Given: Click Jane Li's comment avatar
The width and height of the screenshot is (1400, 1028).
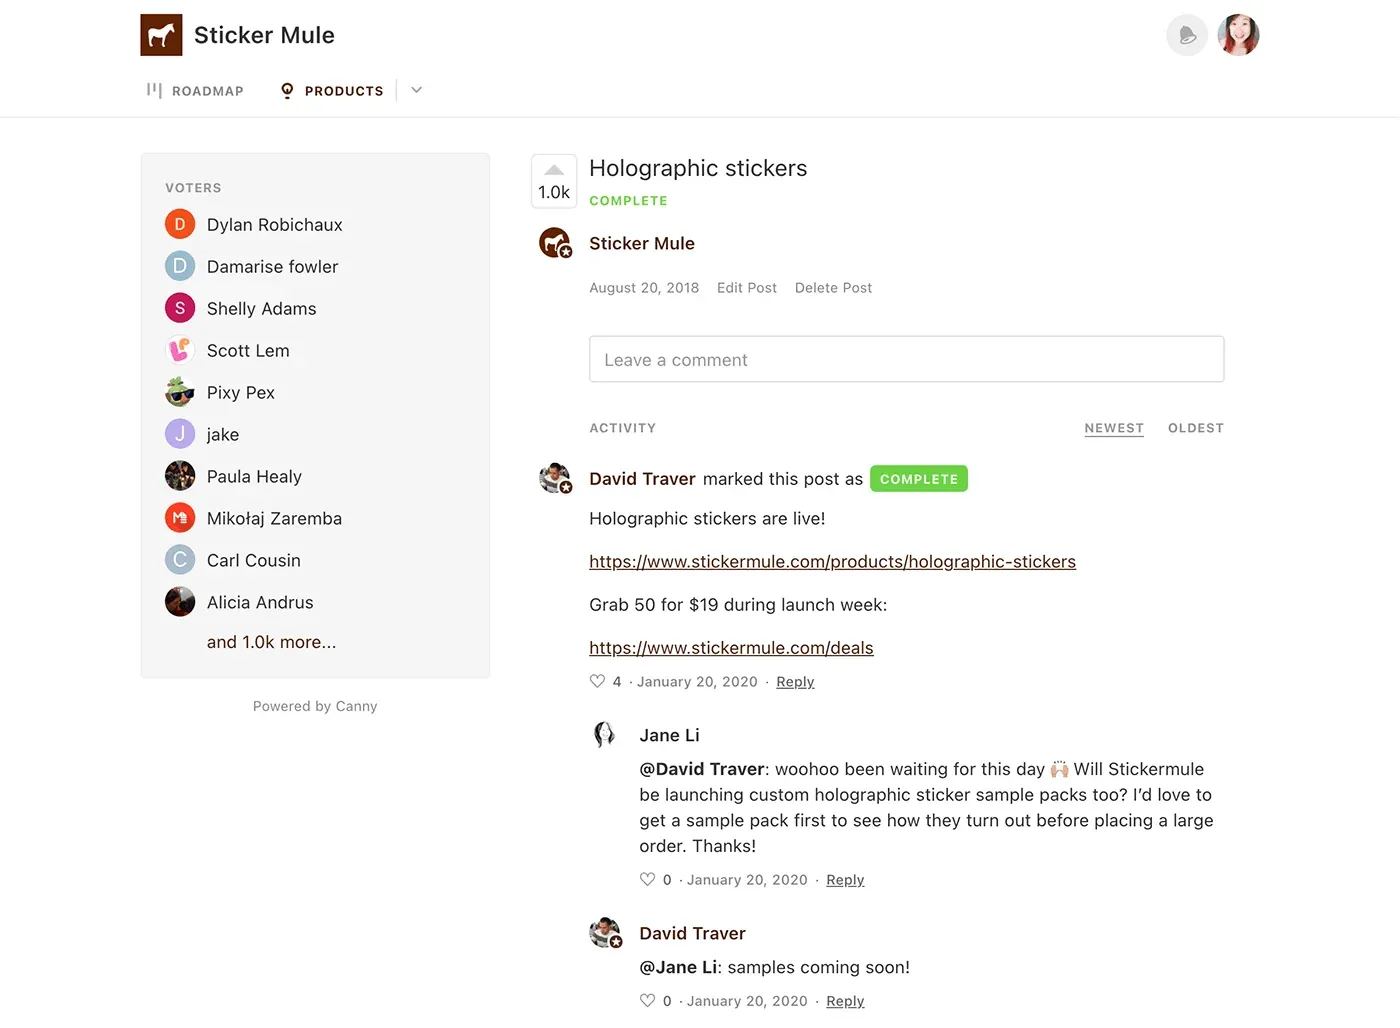Looking at the screenshot, I should point(604,735).
